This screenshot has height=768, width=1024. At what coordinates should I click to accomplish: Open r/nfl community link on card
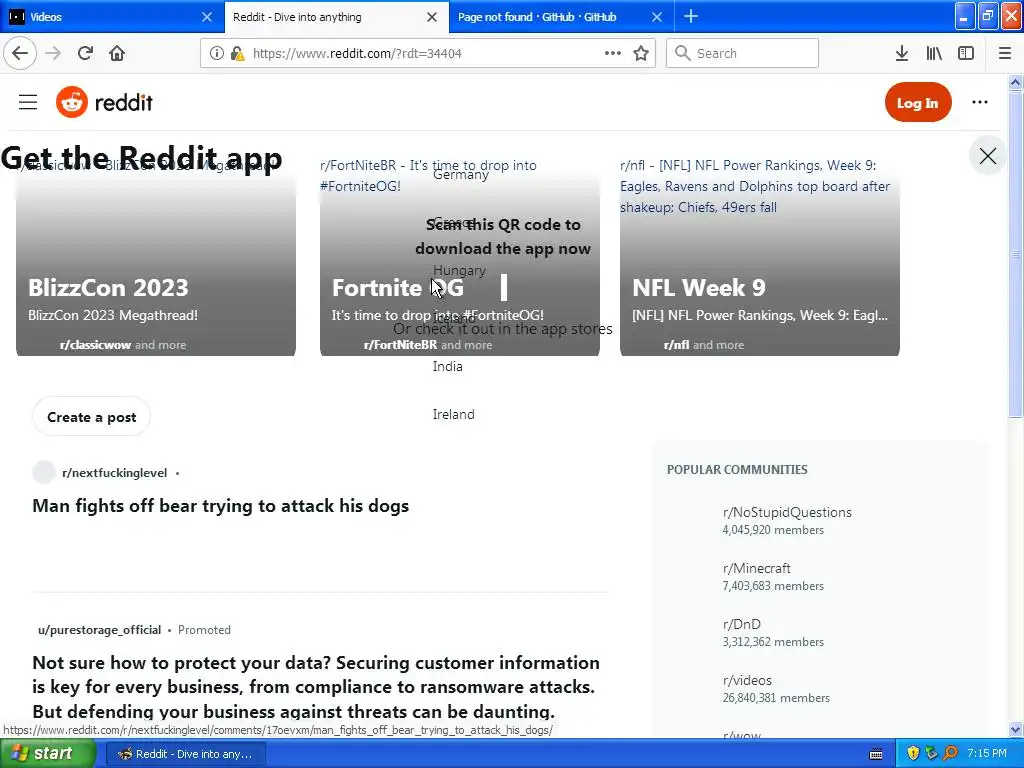[x=676, y=345]
